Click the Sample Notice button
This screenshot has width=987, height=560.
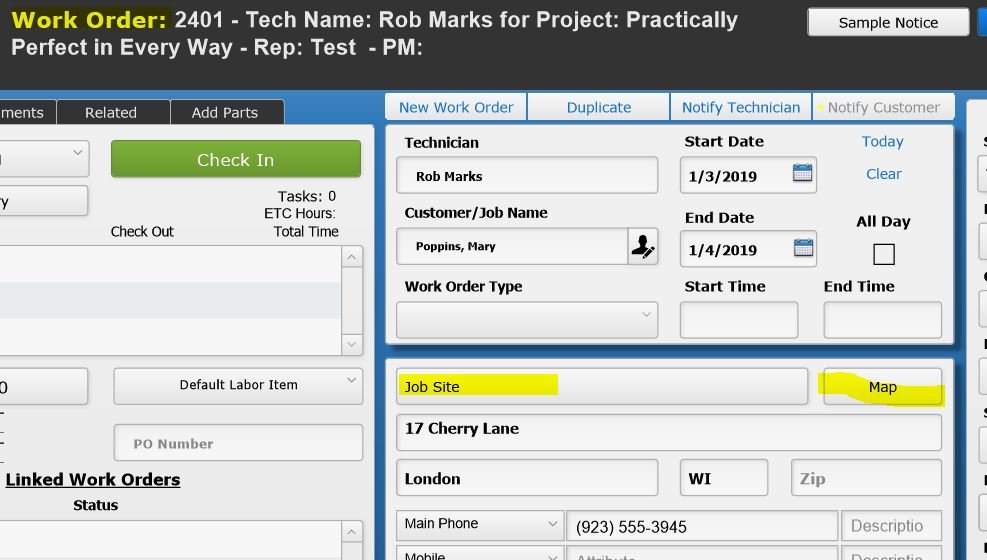pos(888,22)
